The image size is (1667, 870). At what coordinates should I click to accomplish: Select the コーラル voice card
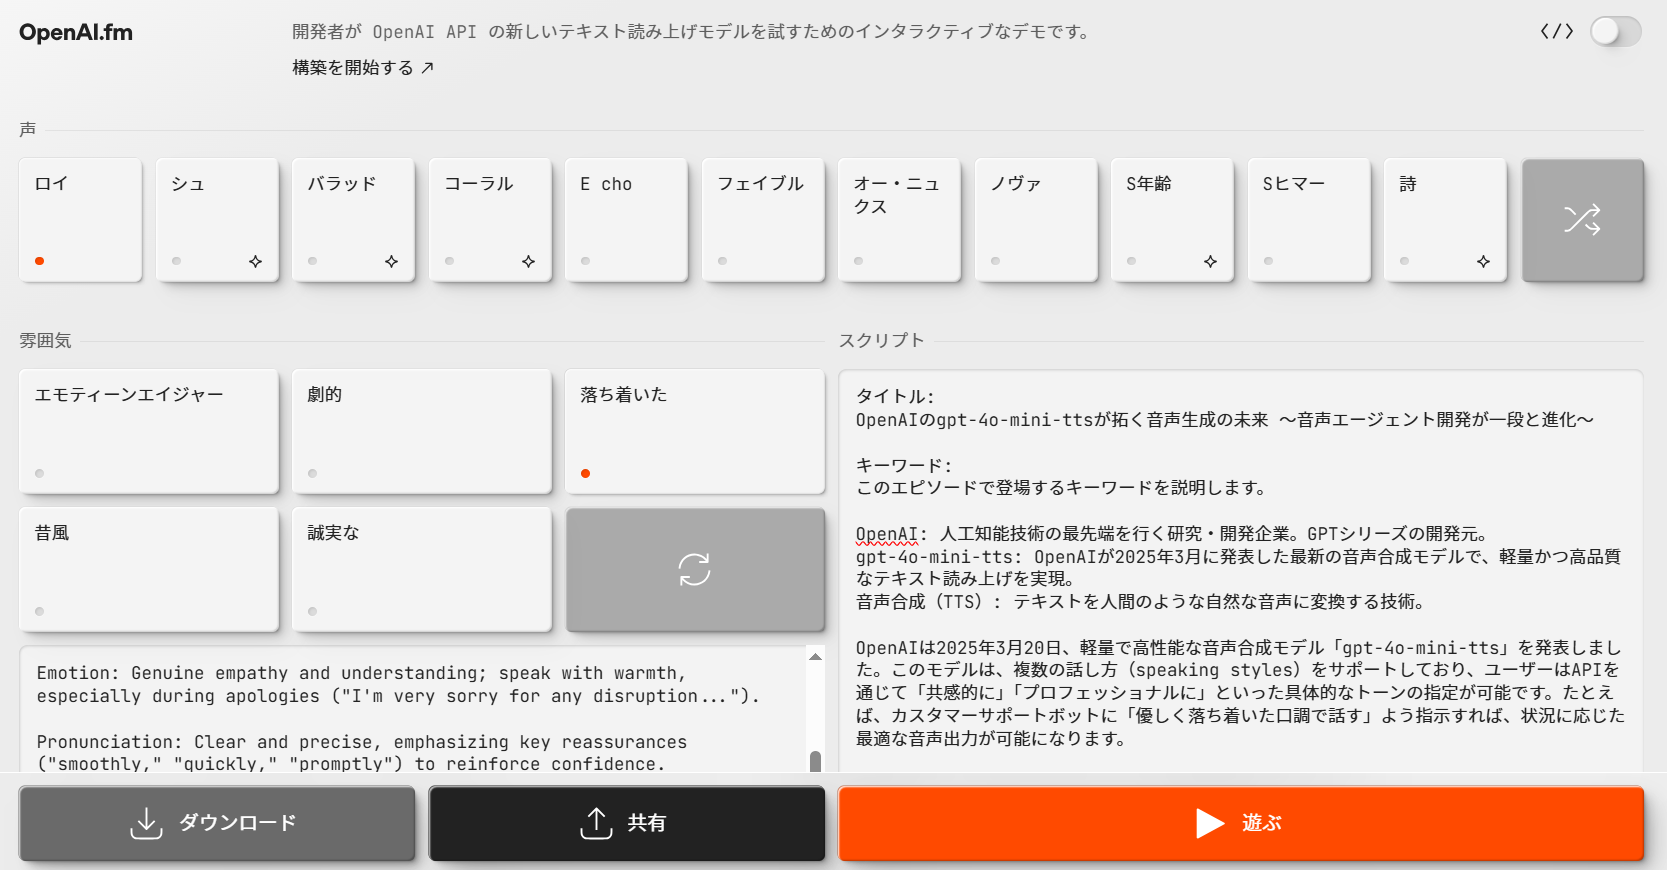(x=490, y=220)
